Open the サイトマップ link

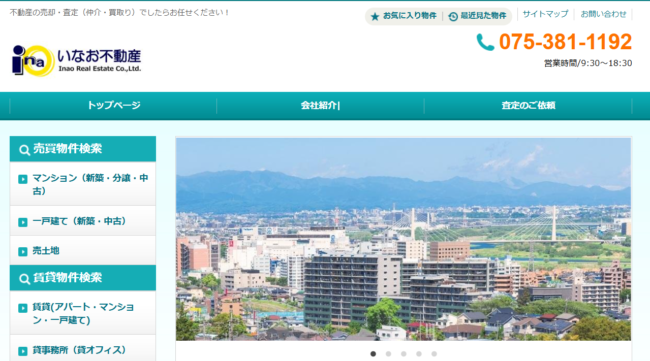pyautogui.click(x=545, y=14)
